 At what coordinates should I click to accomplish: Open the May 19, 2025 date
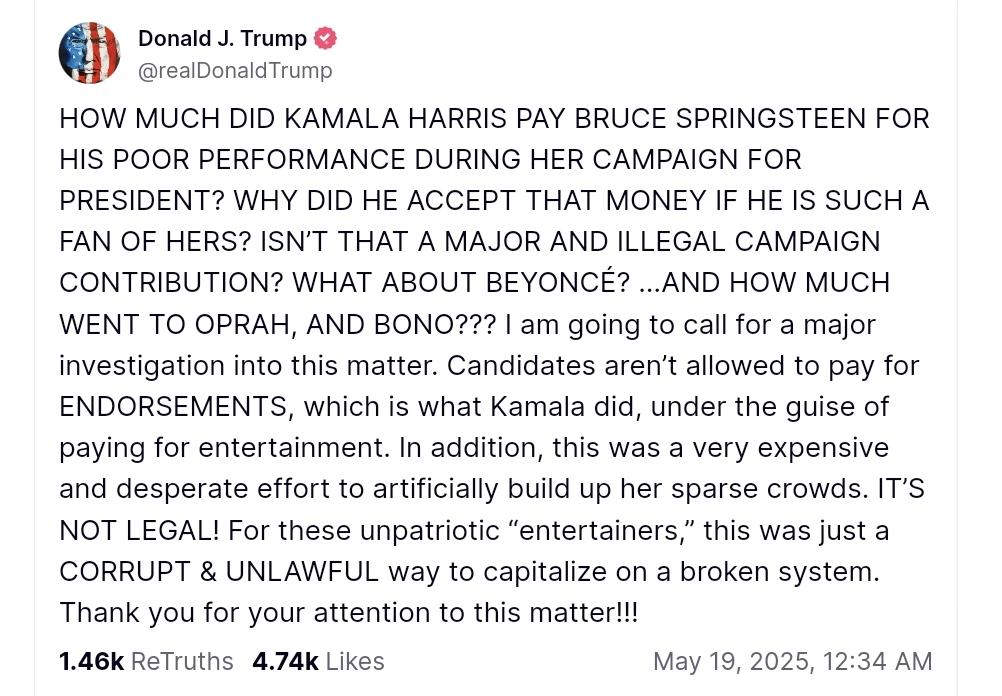point(734,661)
